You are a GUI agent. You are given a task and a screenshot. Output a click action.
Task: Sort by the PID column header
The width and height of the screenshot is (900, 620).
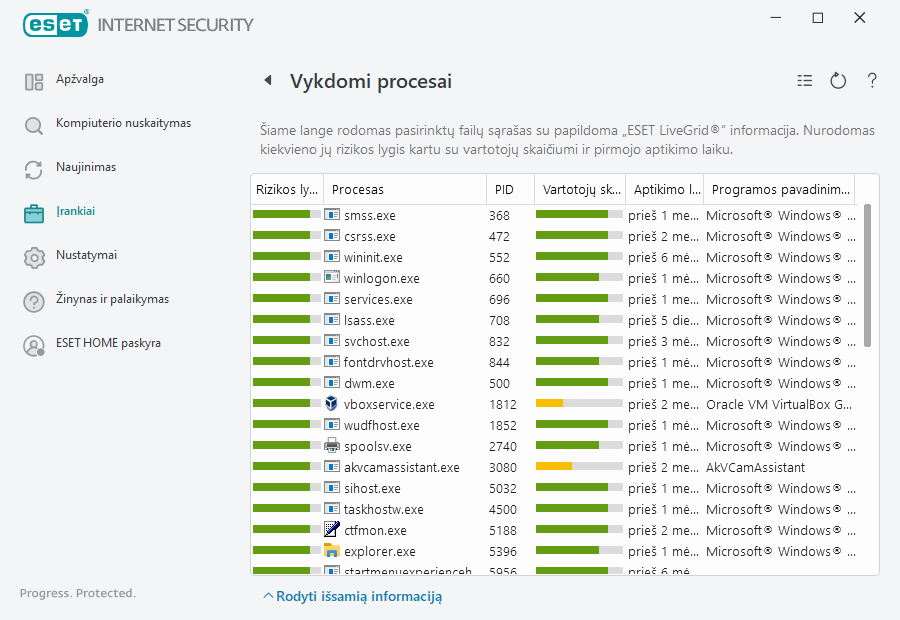504,189
